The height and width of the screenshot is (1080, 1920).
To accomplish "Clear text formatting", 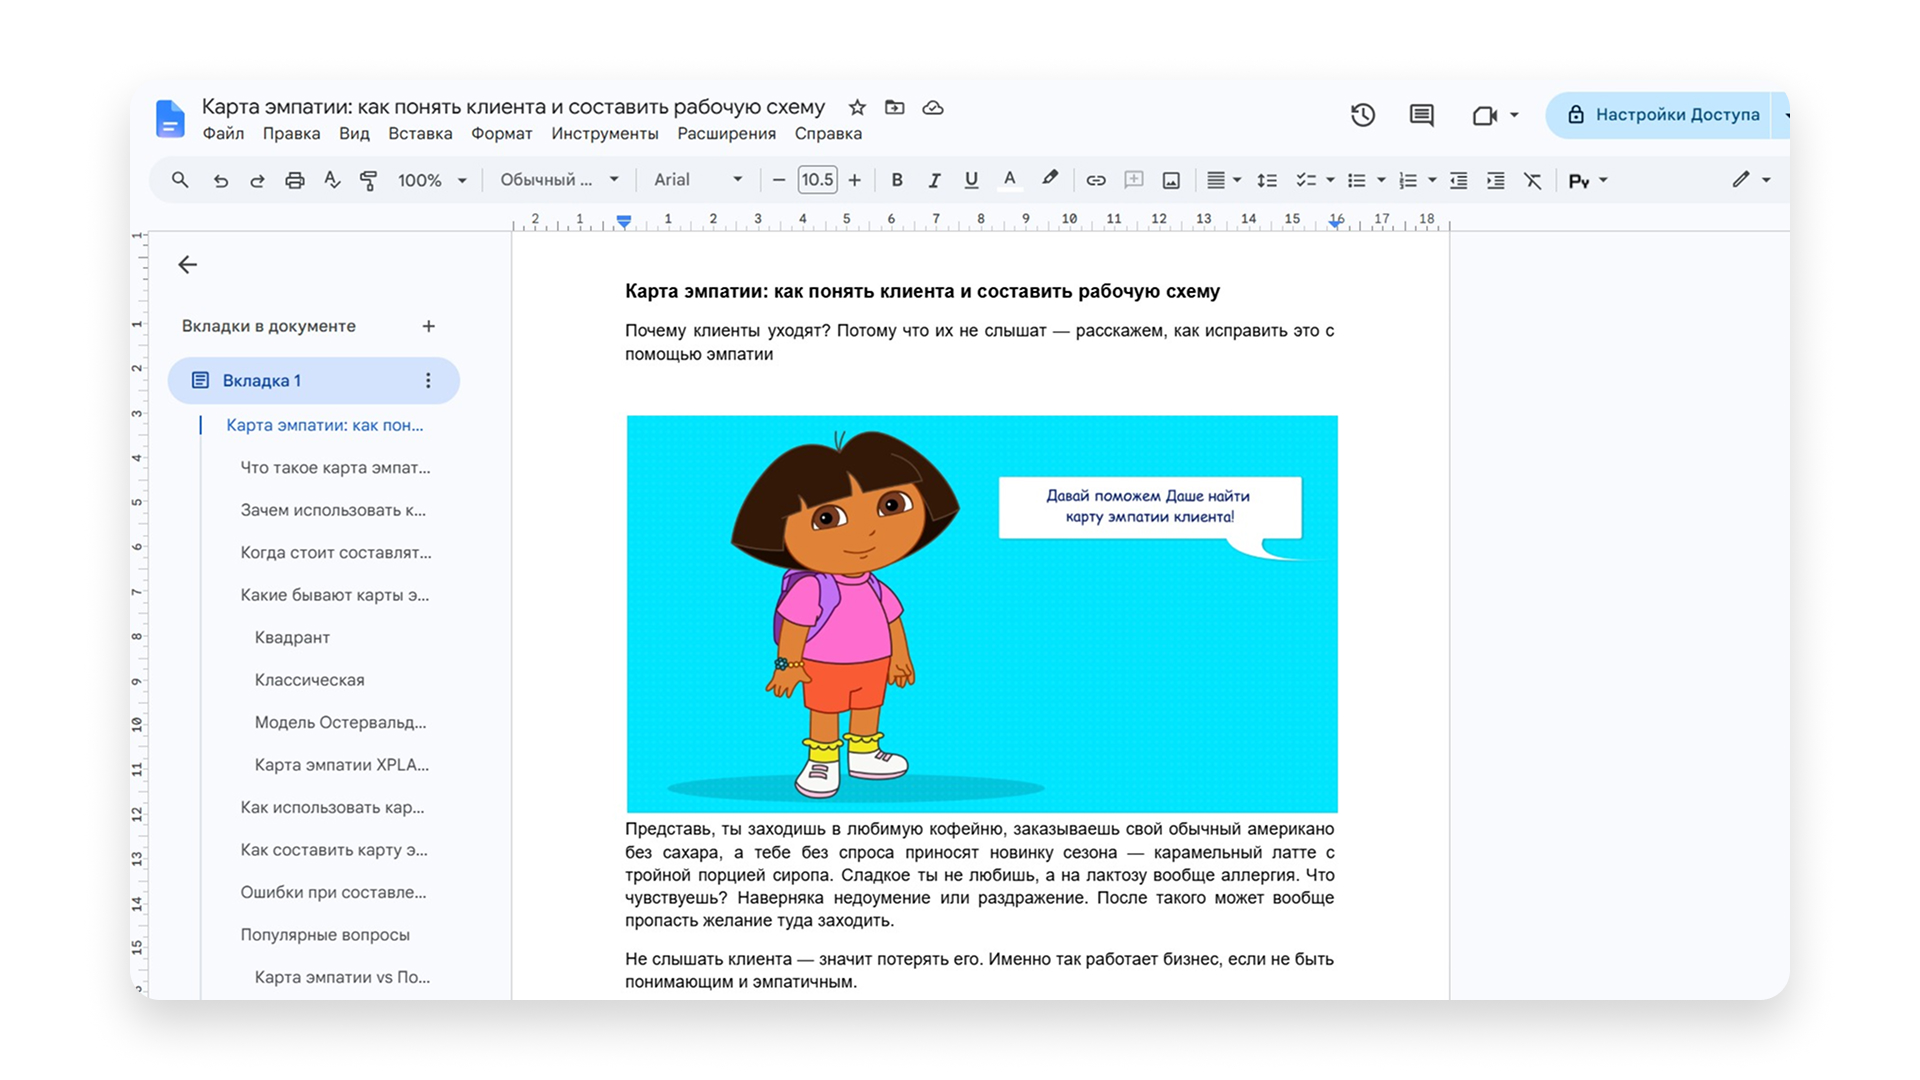I will (1532, 180).
